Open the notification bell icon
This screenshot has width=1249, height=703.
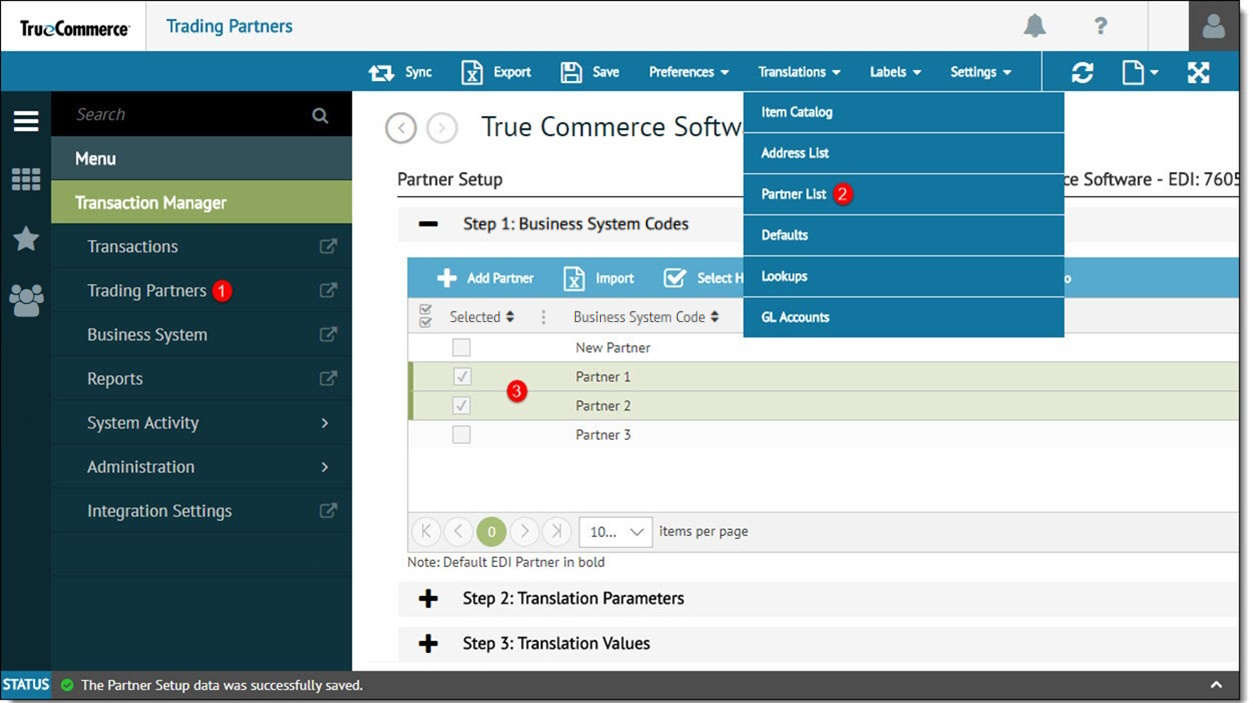[1035, 26]
